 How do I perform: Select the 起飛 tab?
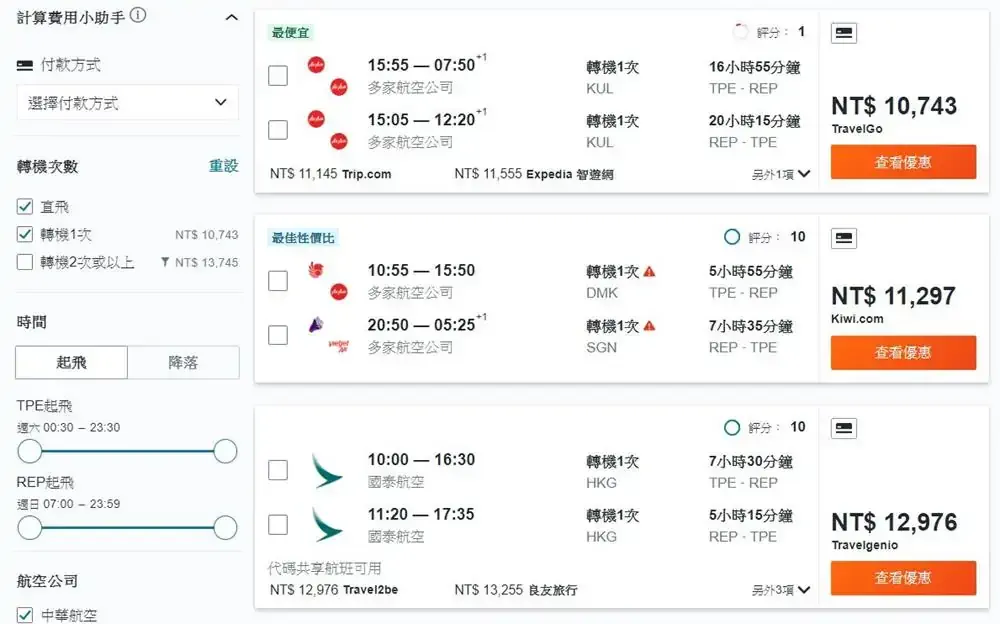[x=70, y=362]
